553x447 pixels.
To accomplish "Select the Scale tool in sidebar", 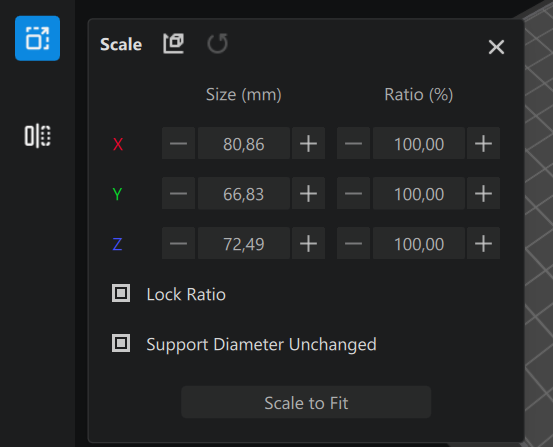I will [37, 38].
